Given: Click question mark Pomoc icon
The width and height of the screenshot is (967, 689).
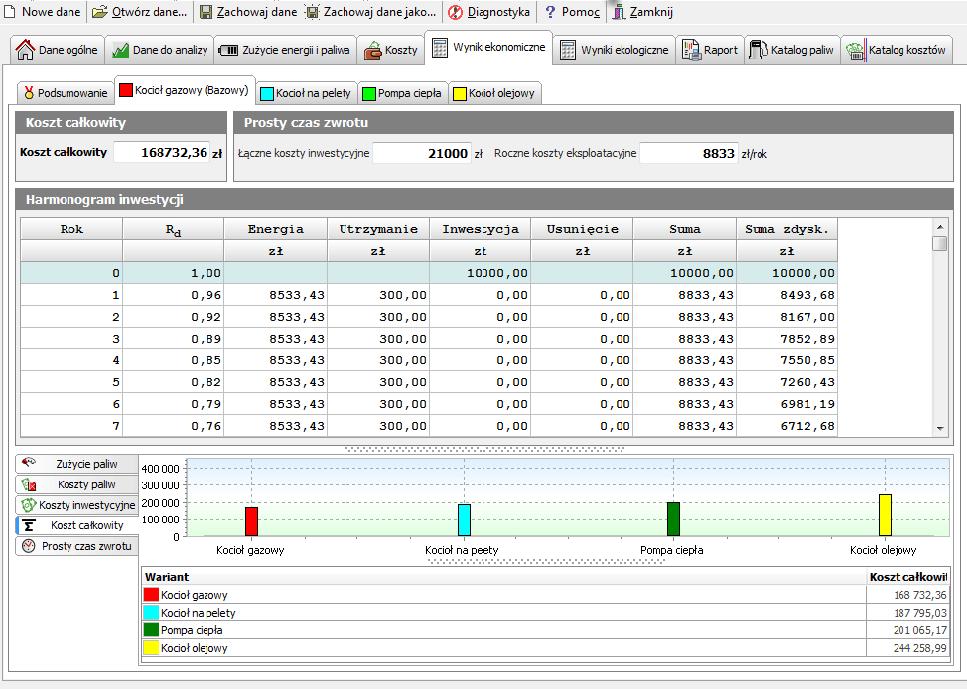Looking at the screenshot, I should [550, 12].
